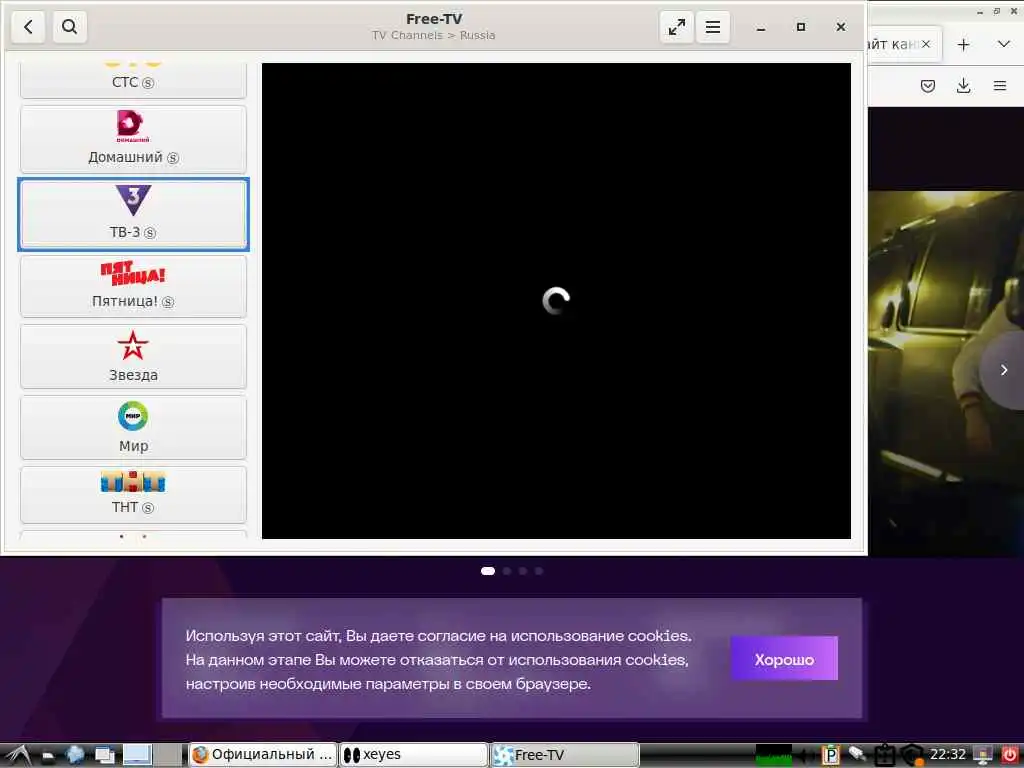Minimize the Free-TV window
Screen dimensions: 1024x768
[x=761, y=27]
